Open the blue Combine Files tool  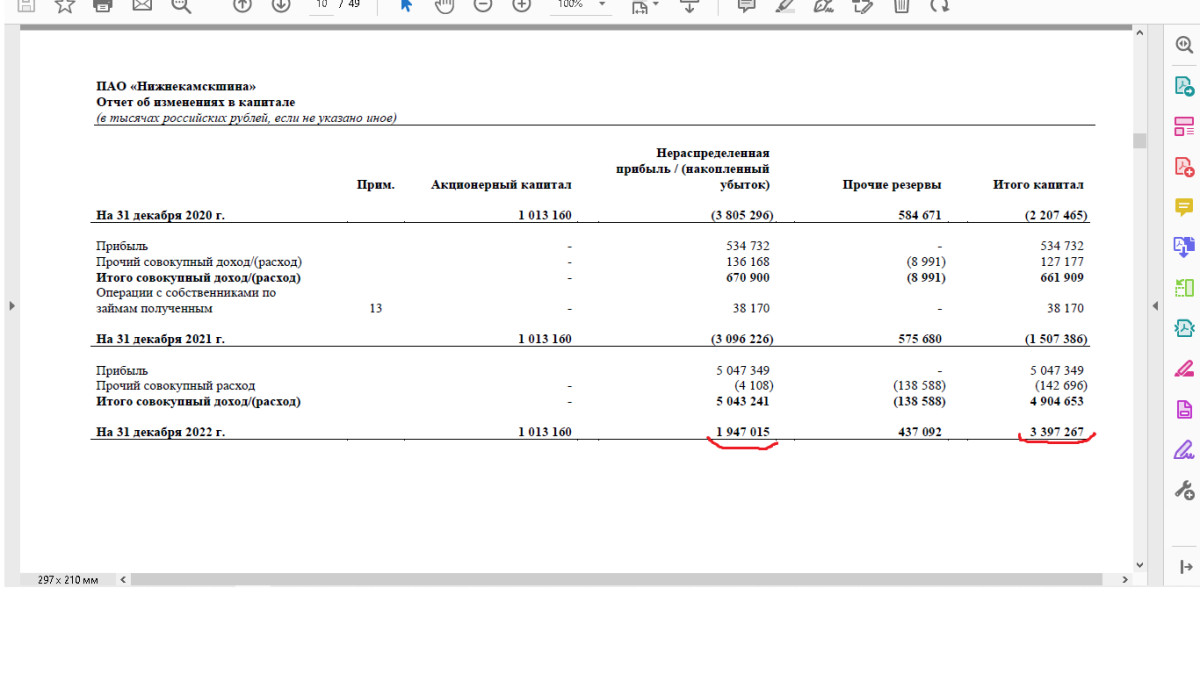click(1184, 247)
